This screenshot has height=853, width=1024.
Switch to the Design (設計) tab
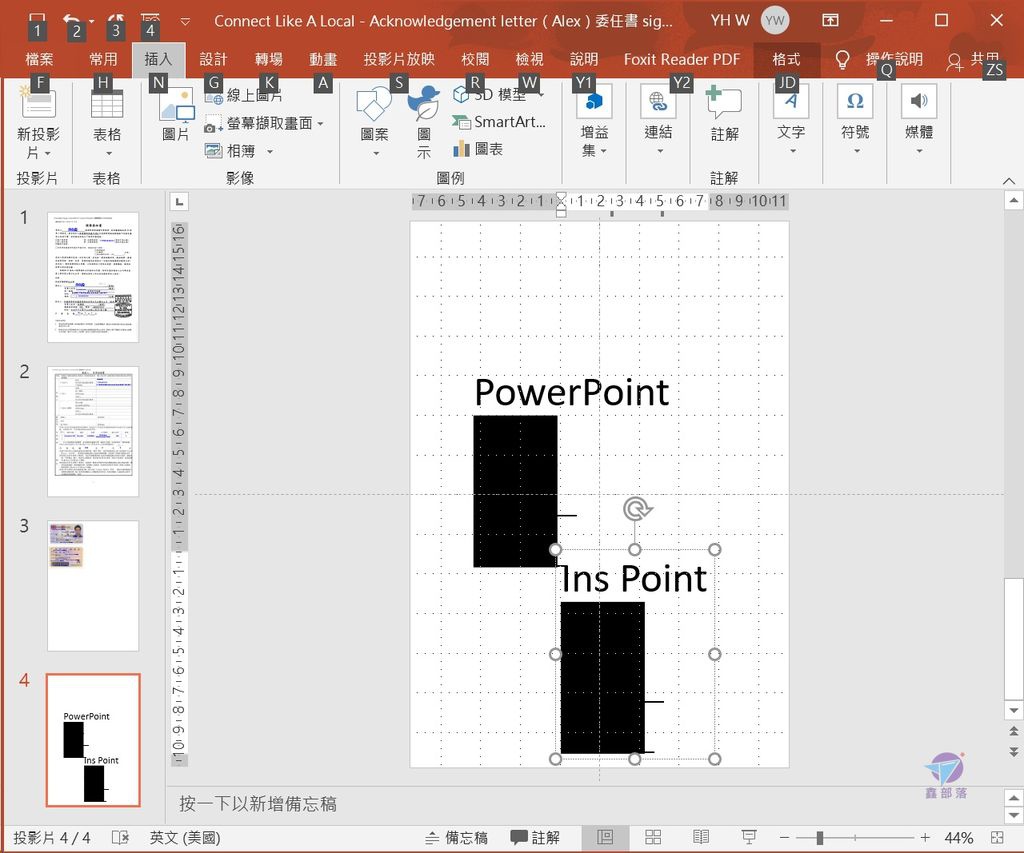(213, 59)
